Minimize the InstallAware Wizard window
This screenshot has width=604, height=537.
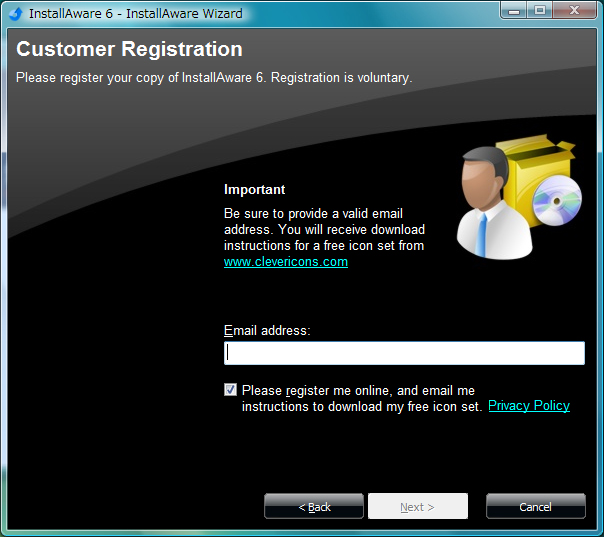513,11
